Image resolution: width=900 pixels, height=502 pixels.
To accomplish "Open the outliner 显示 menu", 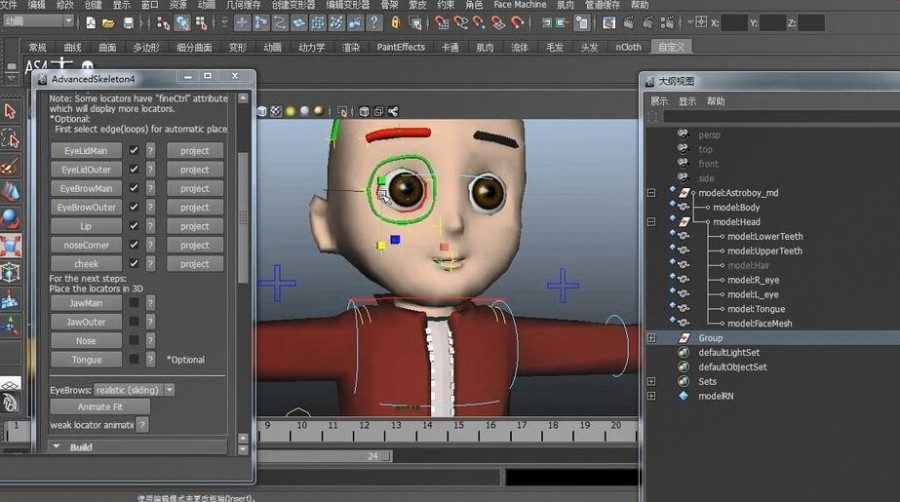I will coord(688,101).
